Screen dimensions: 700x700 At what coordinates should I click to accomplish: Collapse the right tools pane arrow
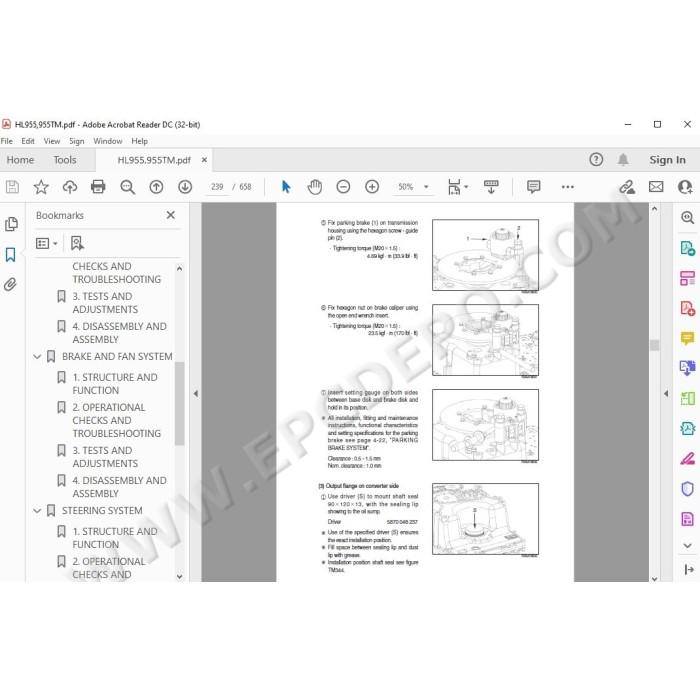689,569
